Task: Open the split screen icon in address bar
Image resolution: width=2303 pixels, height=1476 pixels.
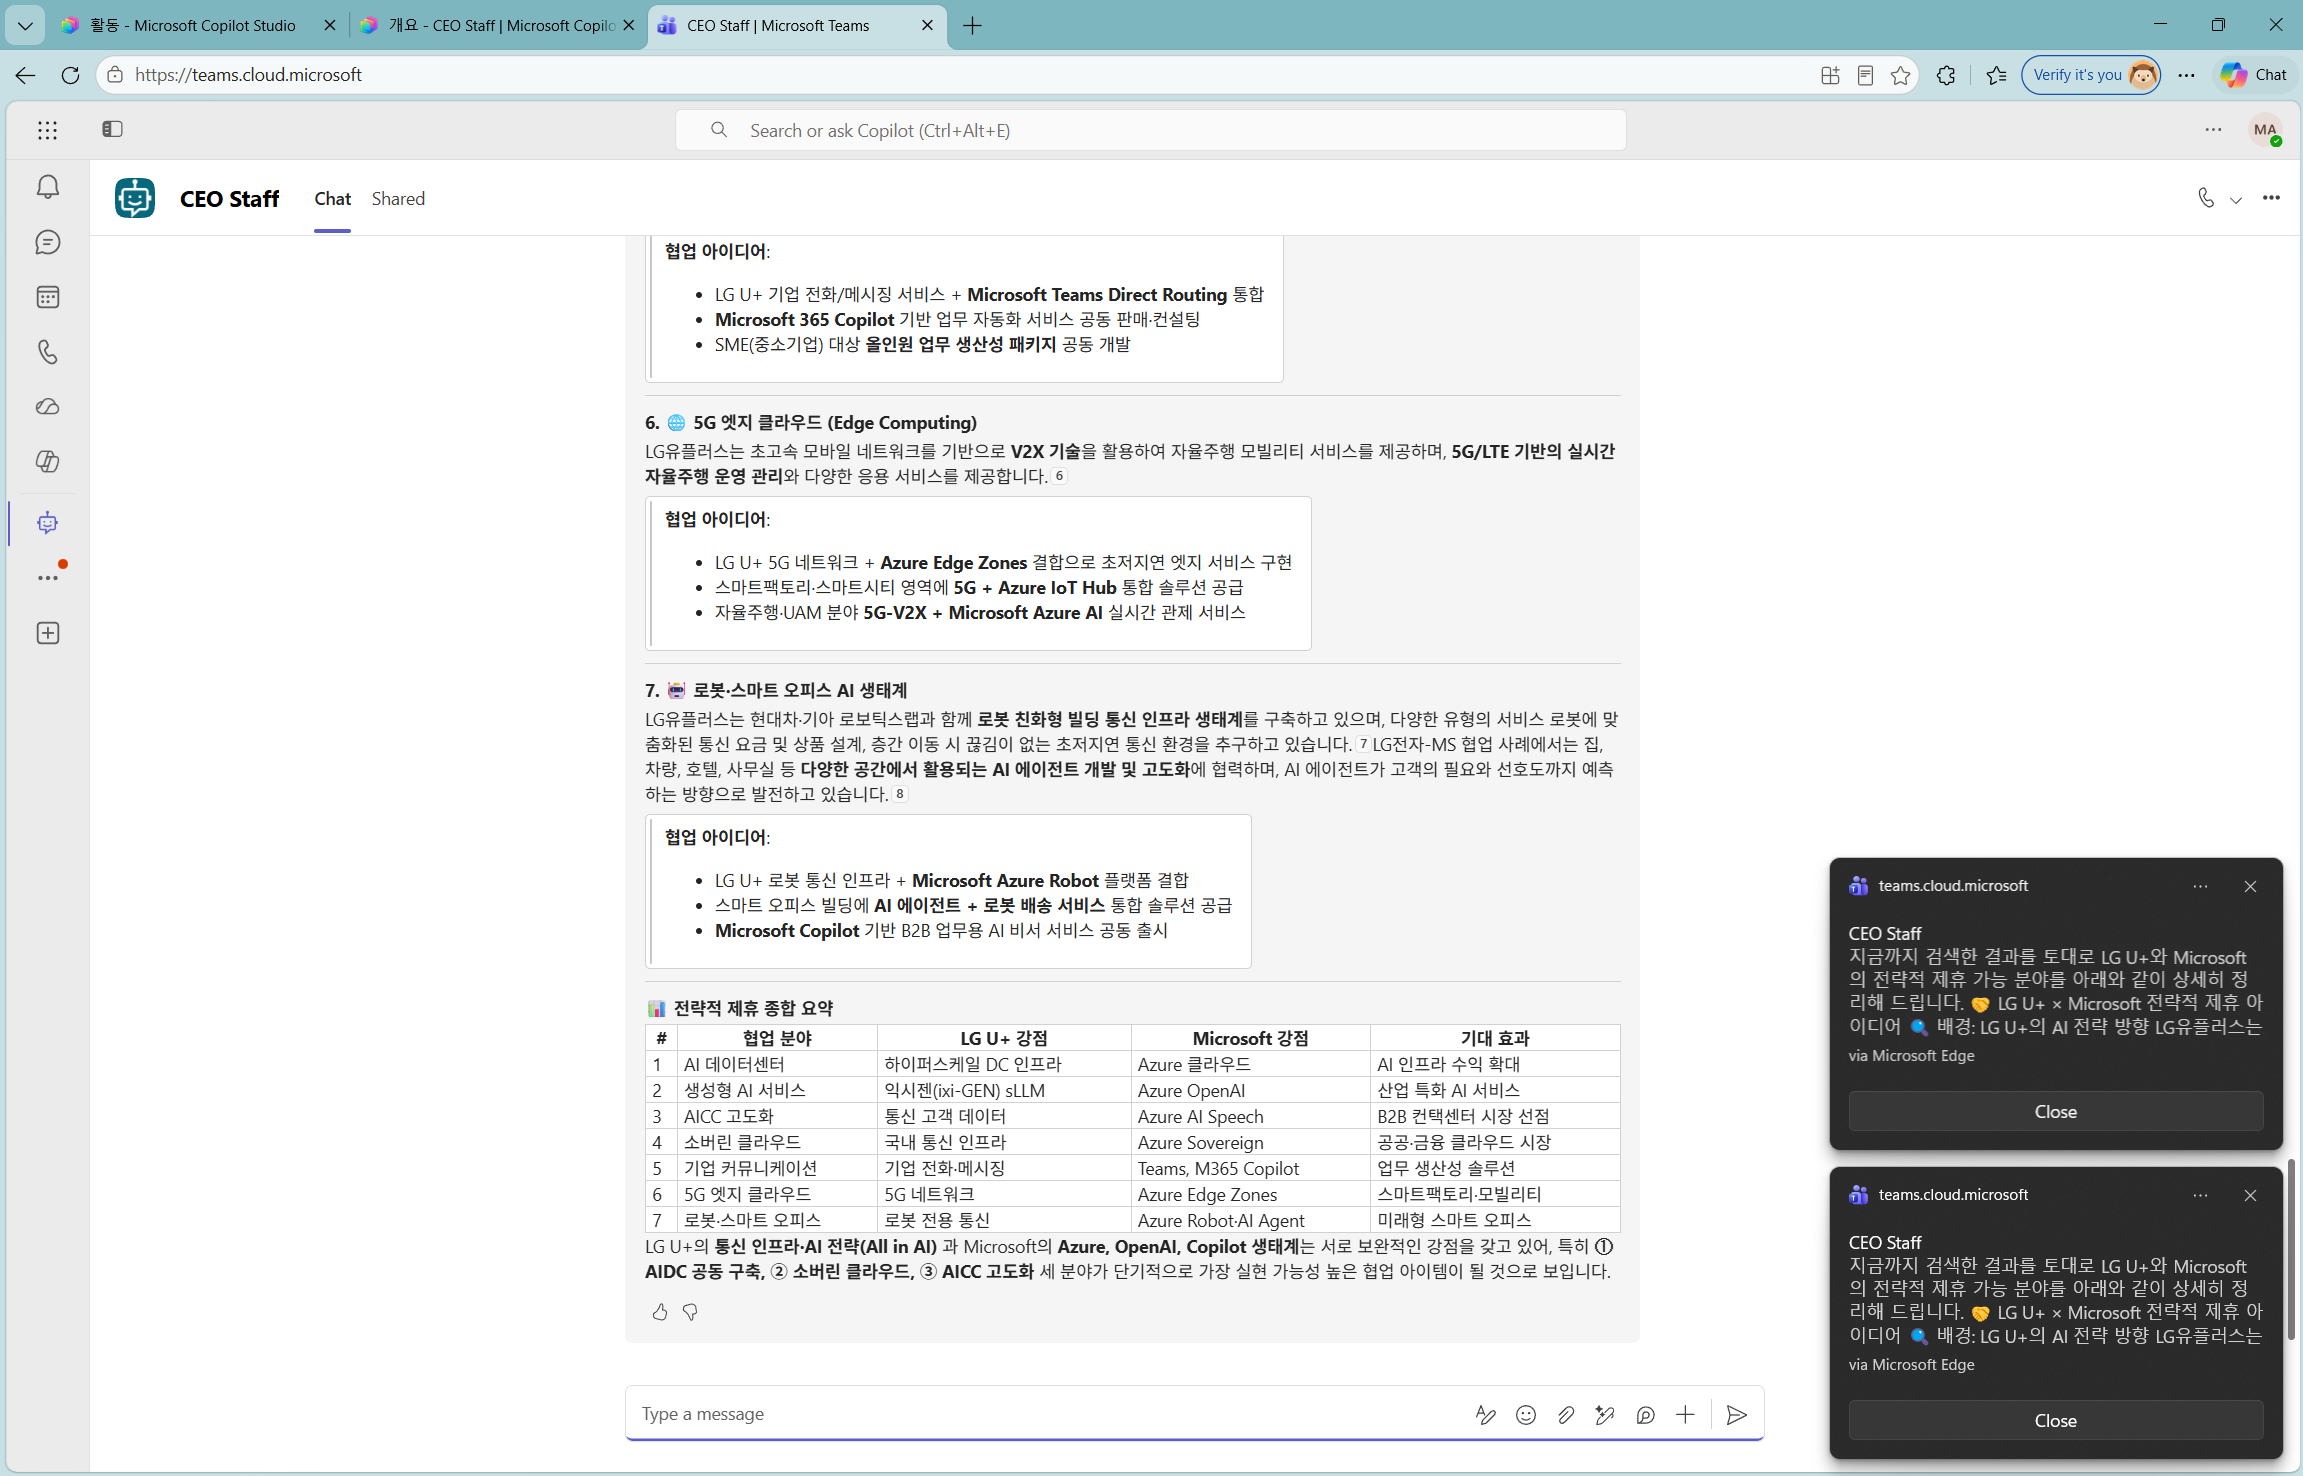Action: pos(1830,75)
